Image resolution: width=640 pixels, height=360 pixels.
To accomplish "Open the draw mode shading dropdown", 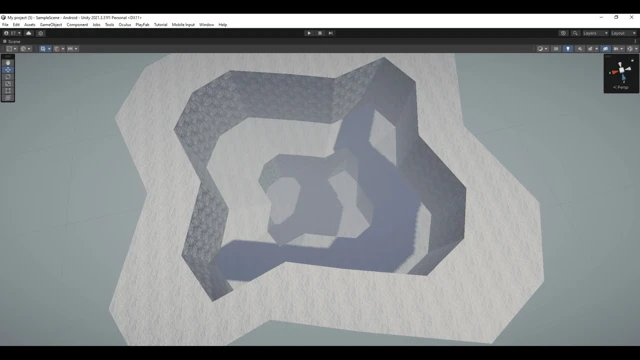I will coord(542,49).
